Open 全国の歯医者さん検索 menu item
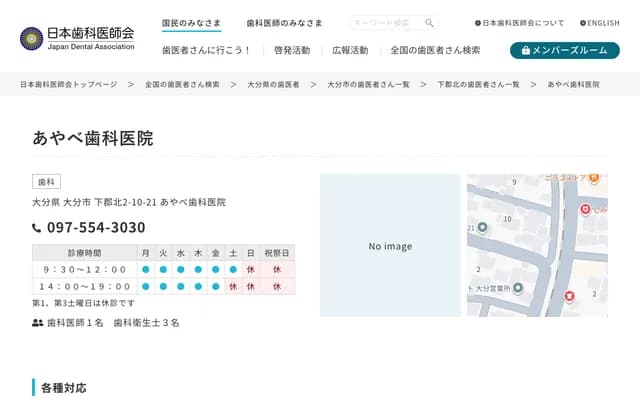The width and height of the screenshot is (640, 400). (x=441, y=50)
